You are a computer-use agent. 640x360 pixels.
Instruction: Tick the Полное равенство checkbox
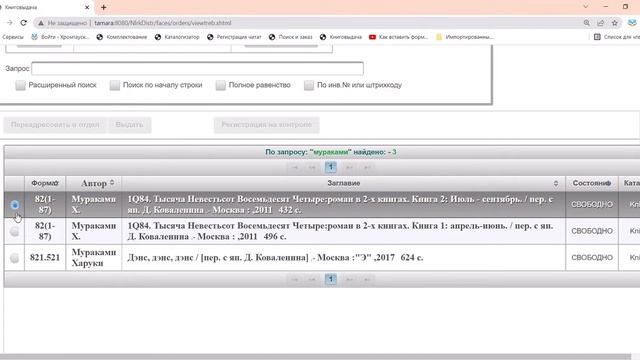pyautogui.click(x=220, y=85)
